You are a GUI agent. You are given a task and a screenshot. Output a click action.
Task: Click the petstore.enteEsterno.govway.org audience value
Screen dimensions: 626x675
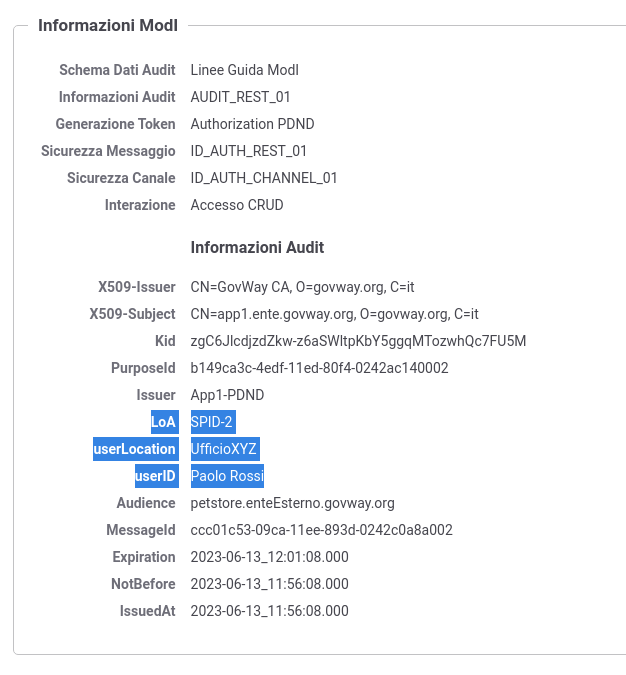292,503
